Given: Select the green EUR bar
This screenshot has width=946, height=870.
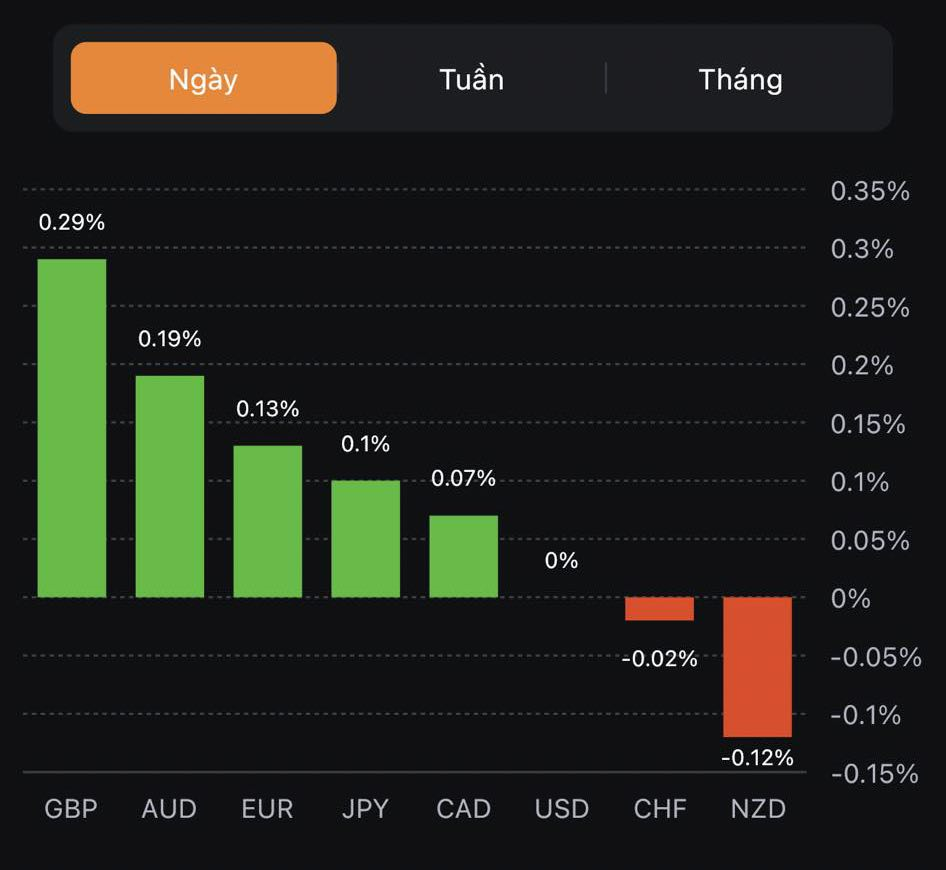Looking at the screenshot, I should 268,521.
